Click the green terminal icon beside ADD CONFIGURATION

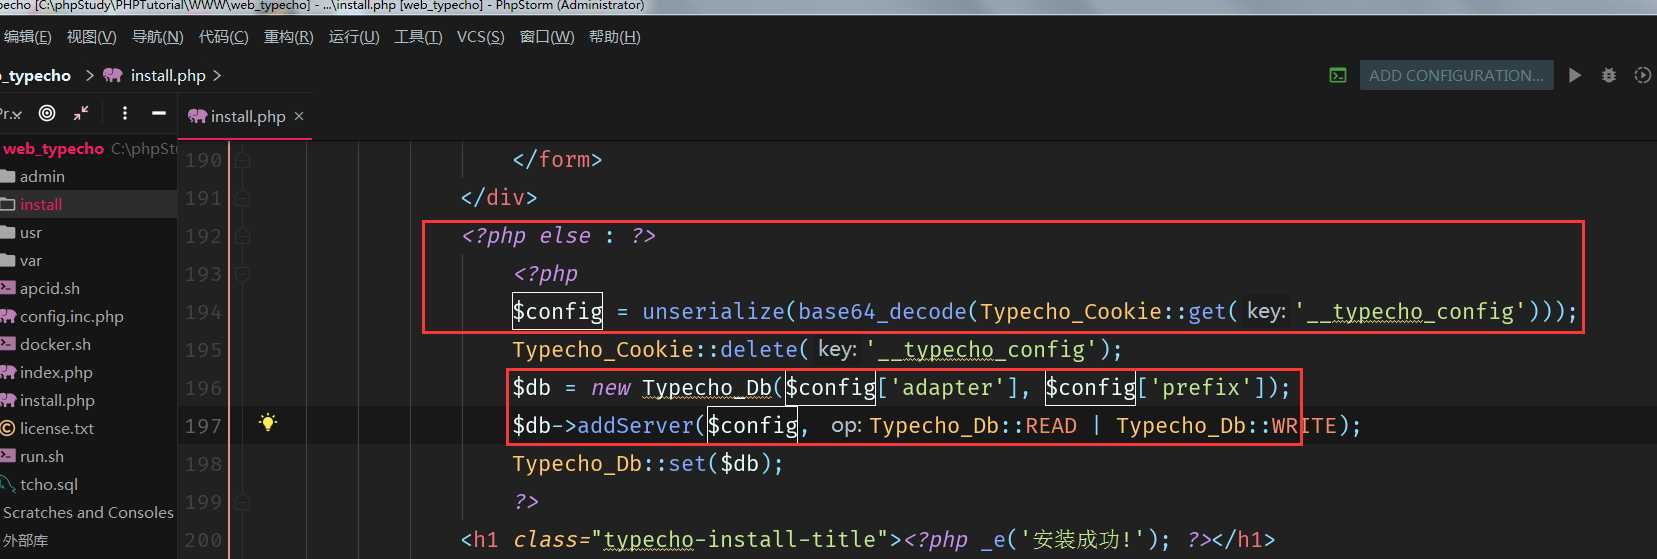1338,75
